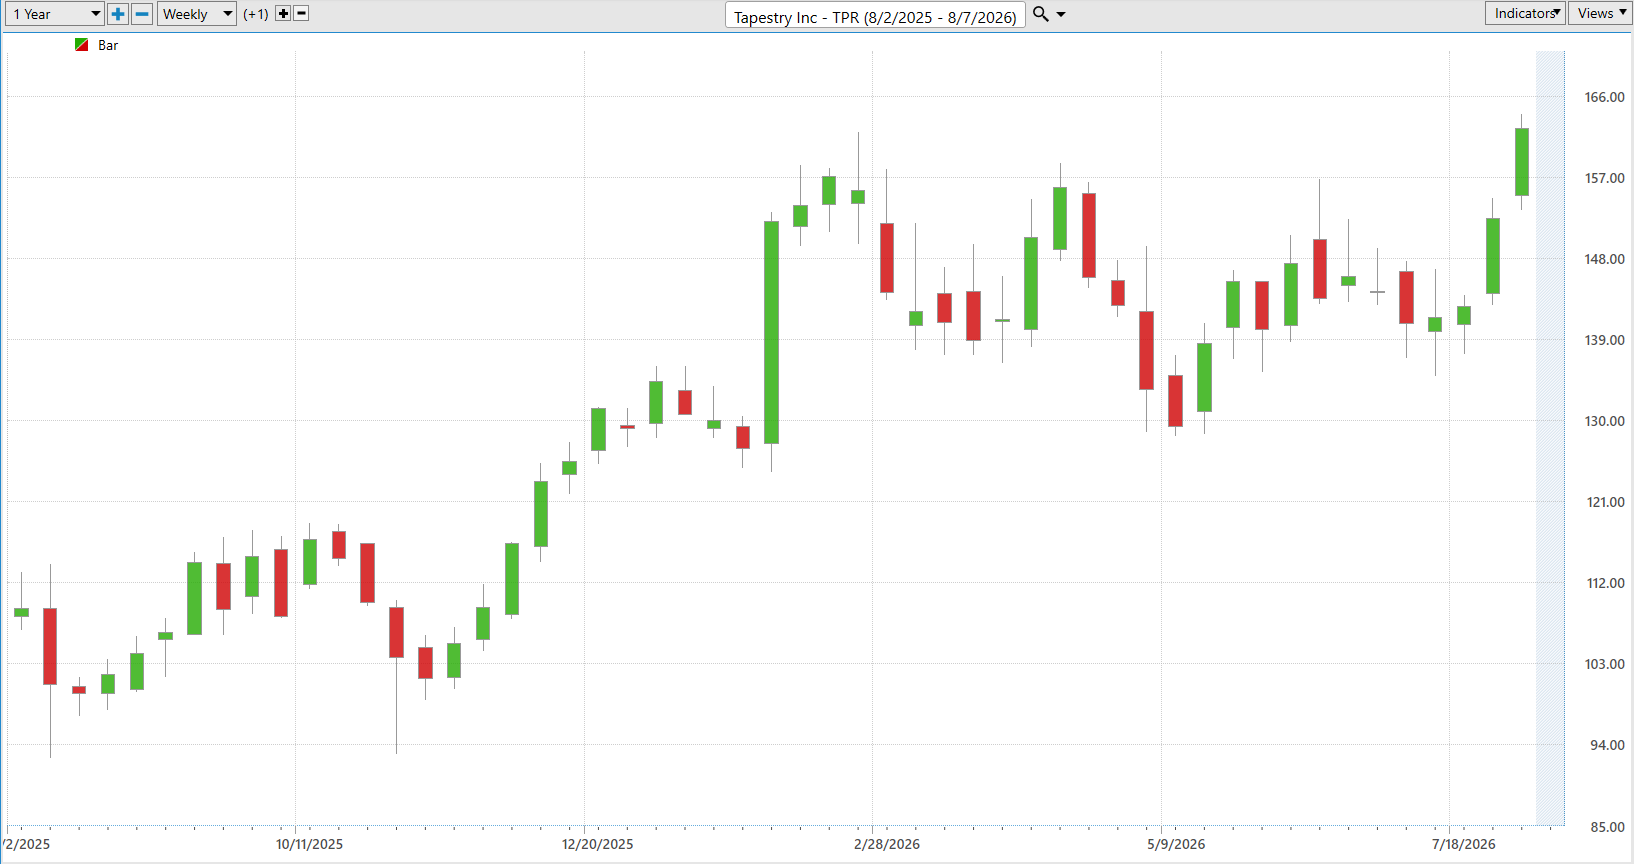
Task: Click the Tapestry Inc - TPR symbol field
Action: (875, 16)
